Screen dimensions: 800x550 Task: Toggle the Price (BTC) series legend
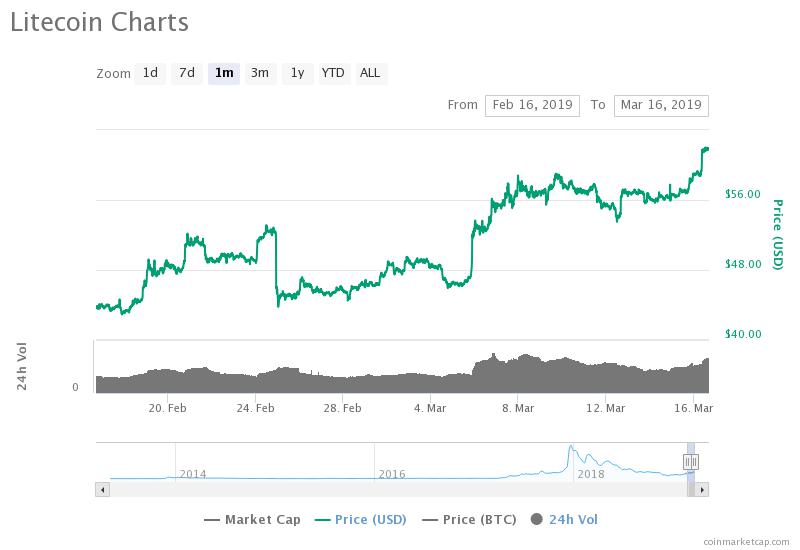coord(469,519)
